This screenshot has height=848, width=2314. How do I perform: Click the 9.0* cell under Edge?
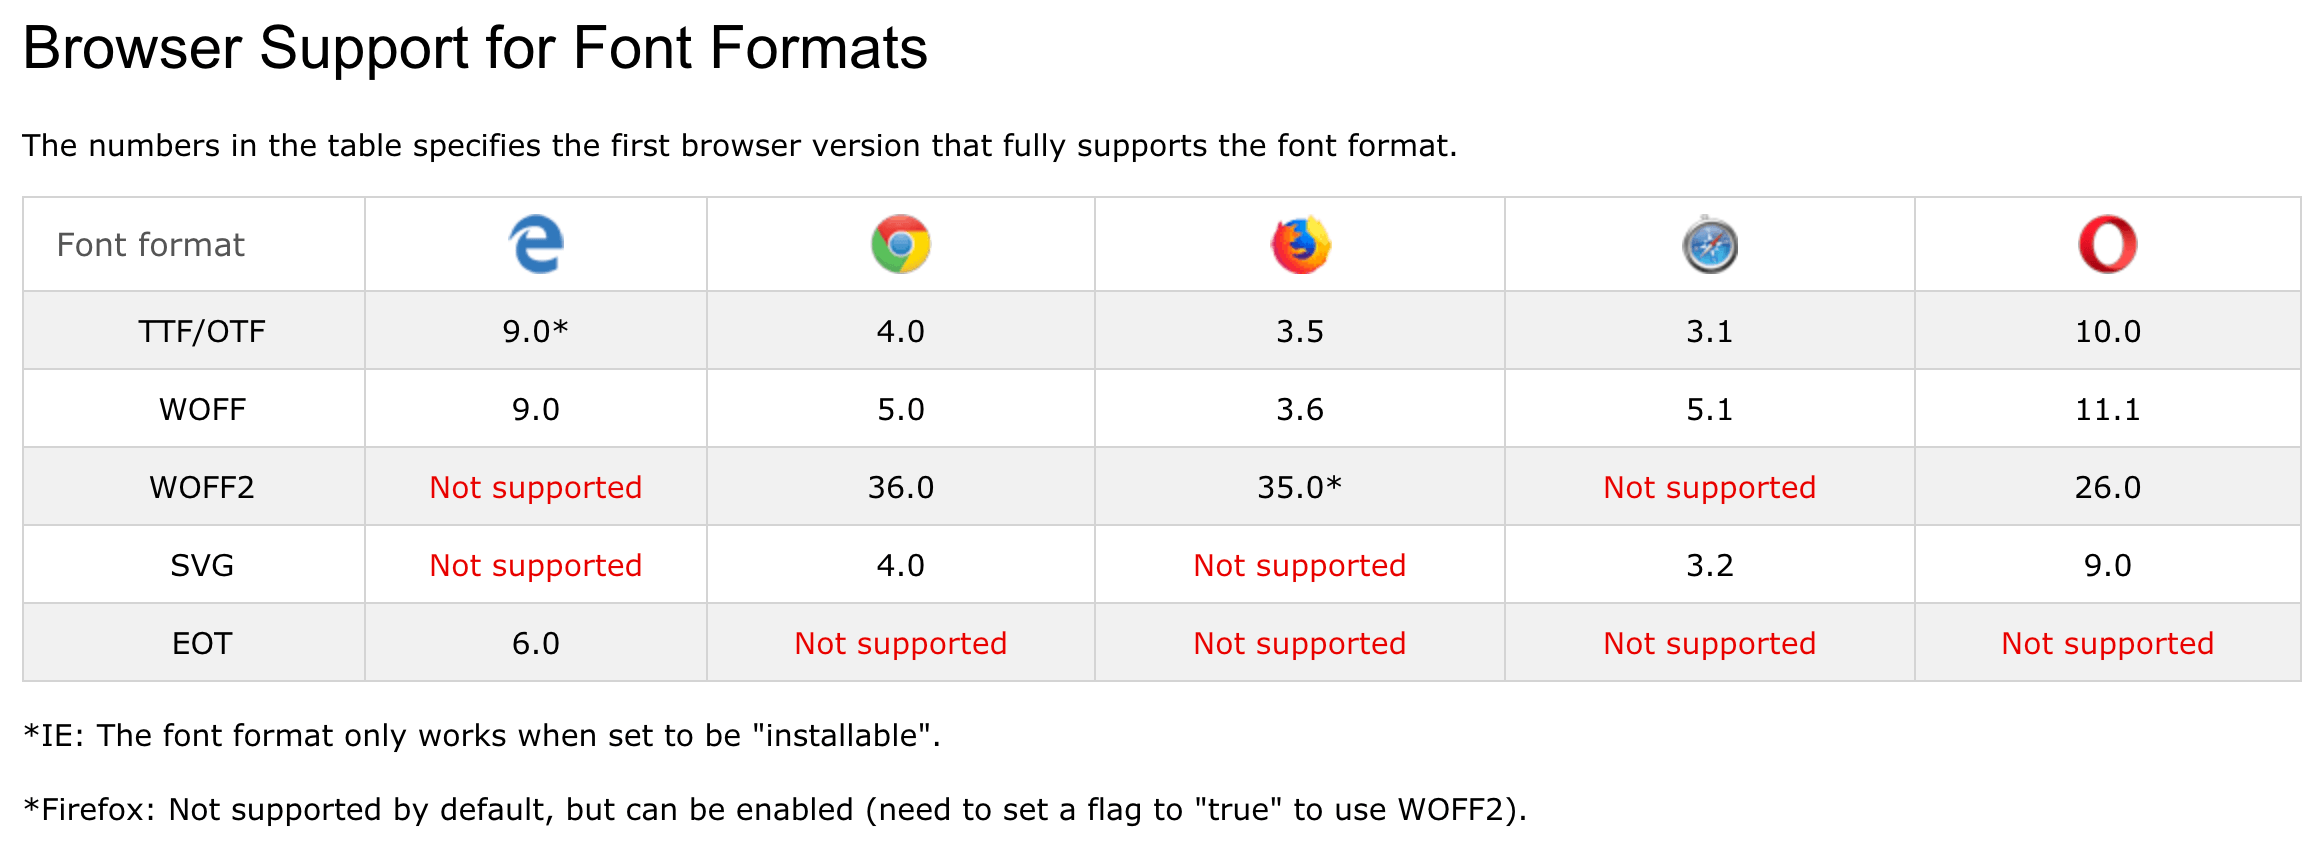click(x=536, y=331)
